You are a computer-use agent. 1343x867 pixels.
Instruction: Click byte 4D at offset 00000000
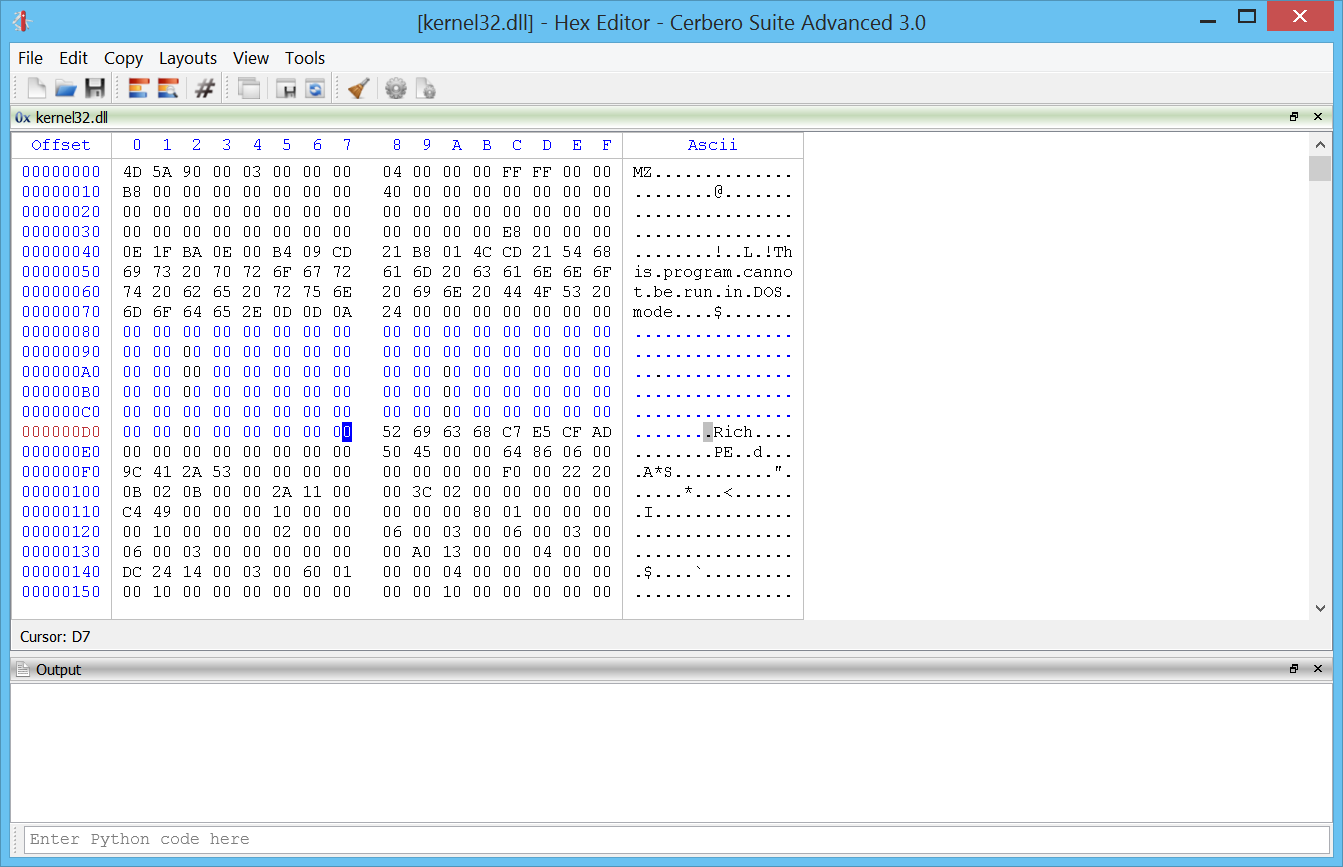click(x=132, y=172)
